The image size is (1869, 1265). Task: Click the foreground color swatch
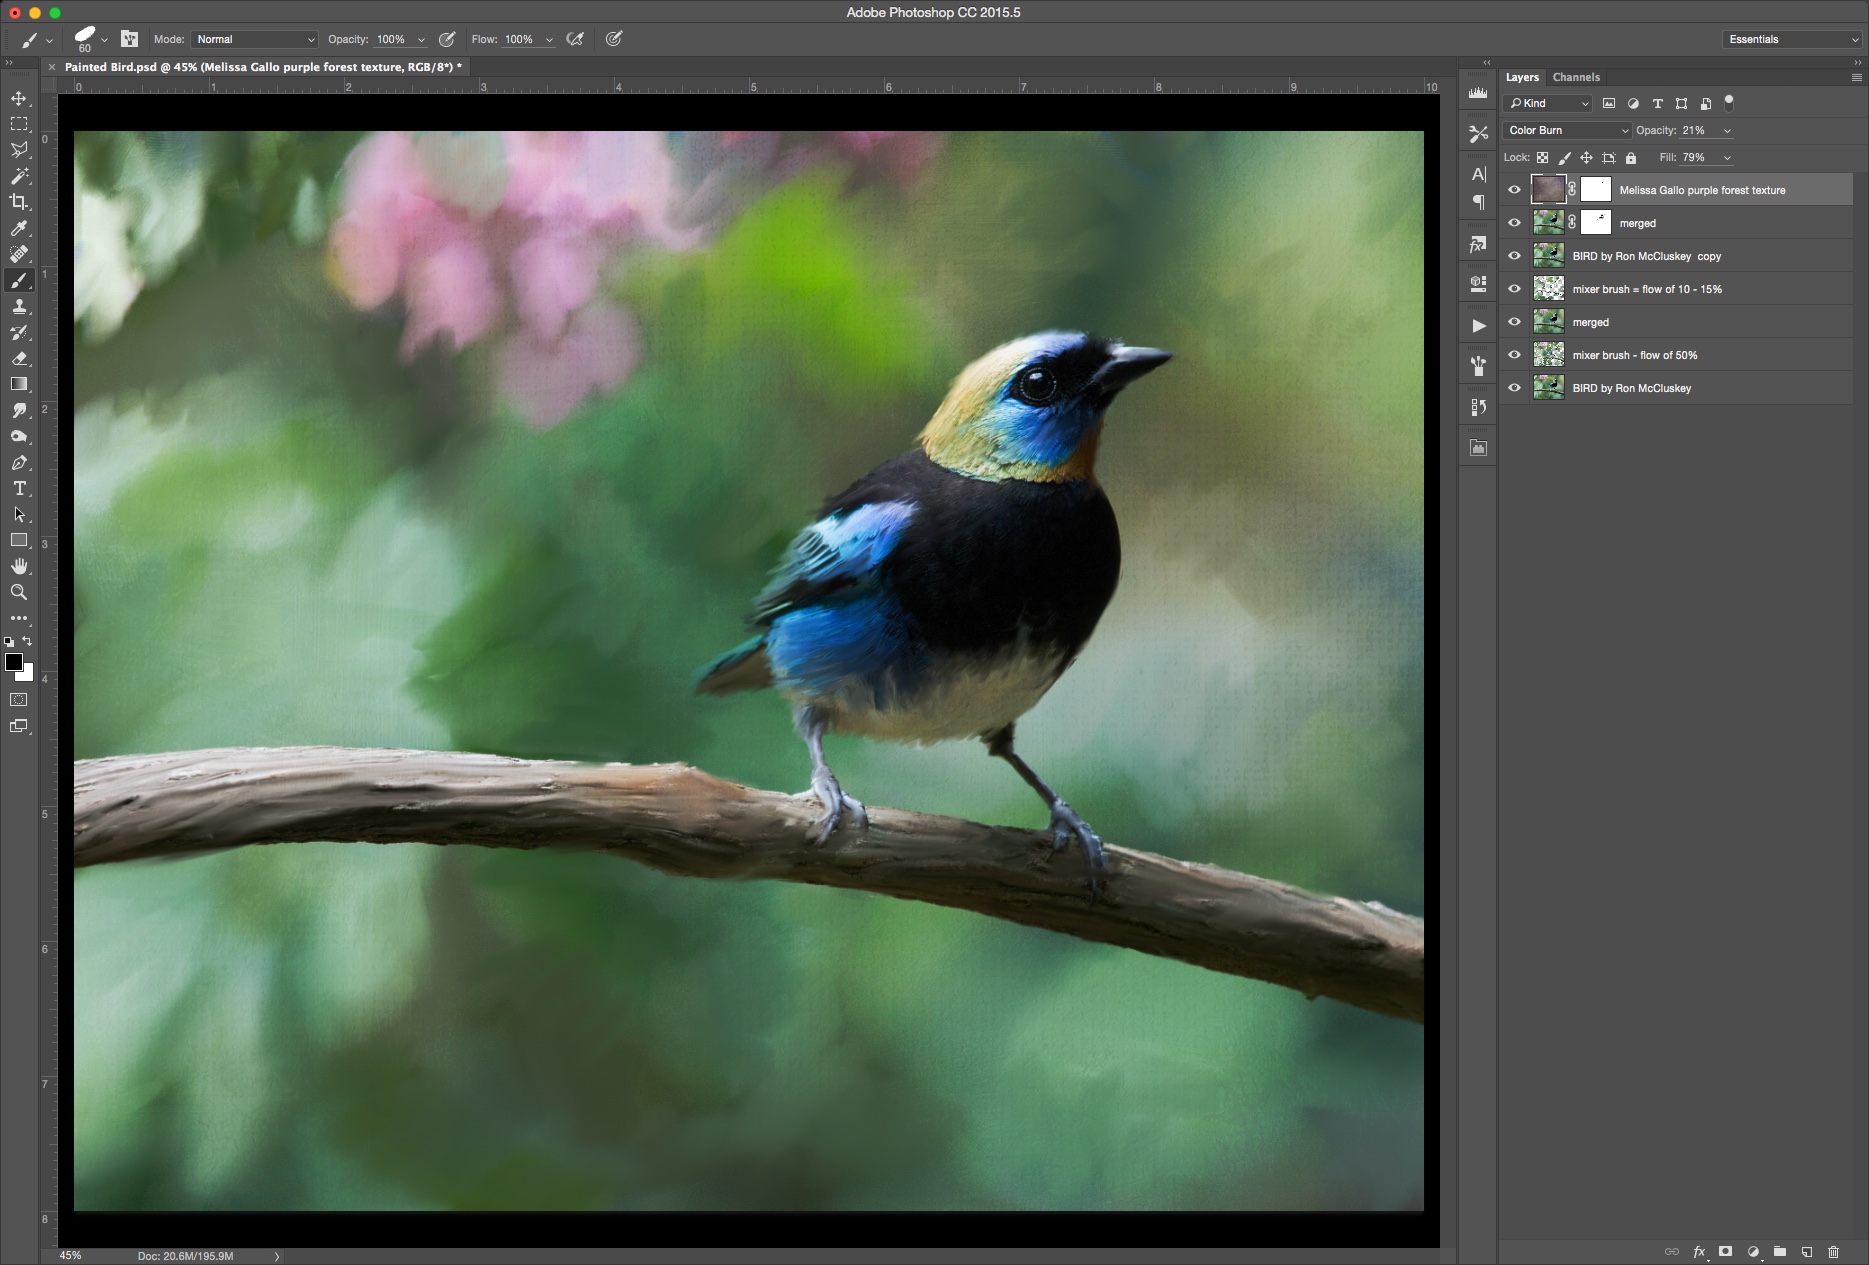[14, 663]
